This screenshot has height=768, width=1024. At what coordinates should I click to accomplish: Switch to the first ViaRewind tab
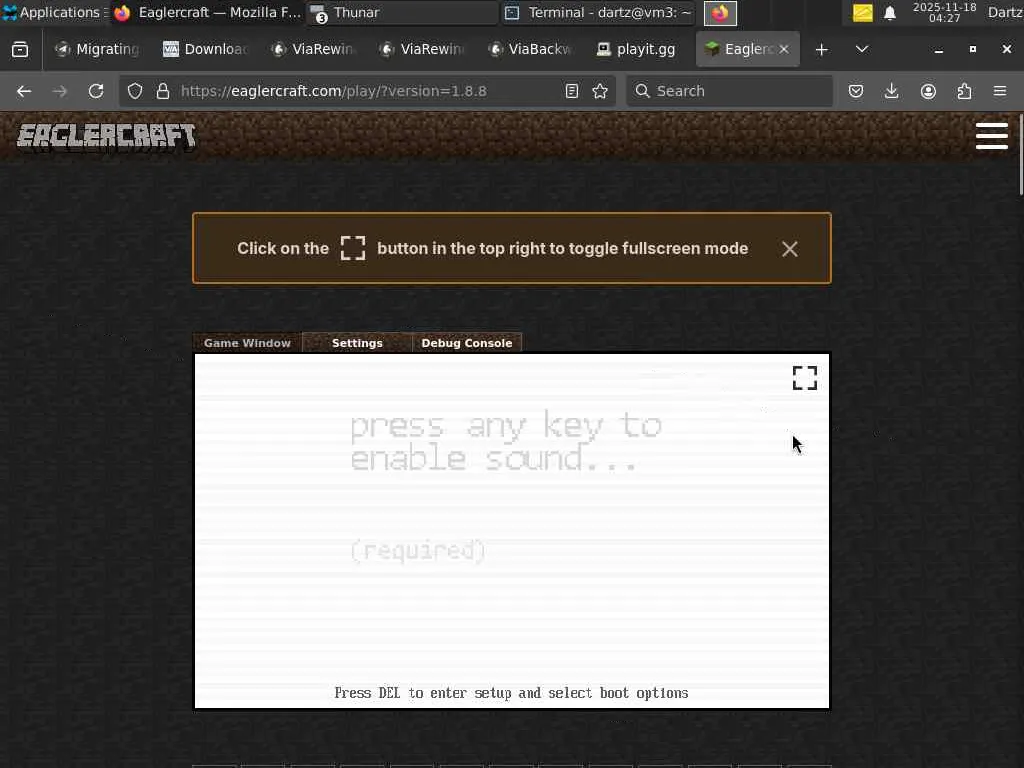click(x=313, y=49)
